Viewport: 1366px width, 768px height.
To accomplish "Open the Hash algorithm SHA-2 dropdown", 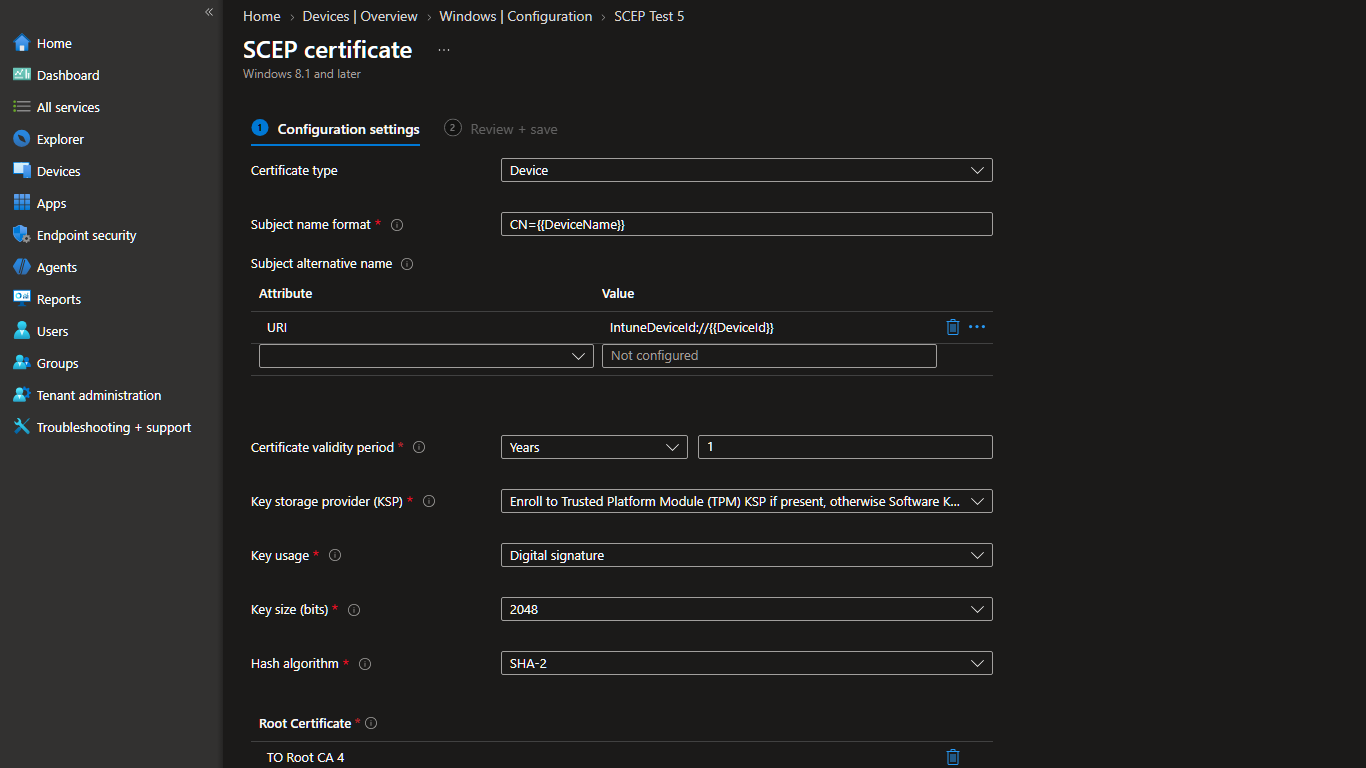I will pyautogui.click(x=747, y=663).
